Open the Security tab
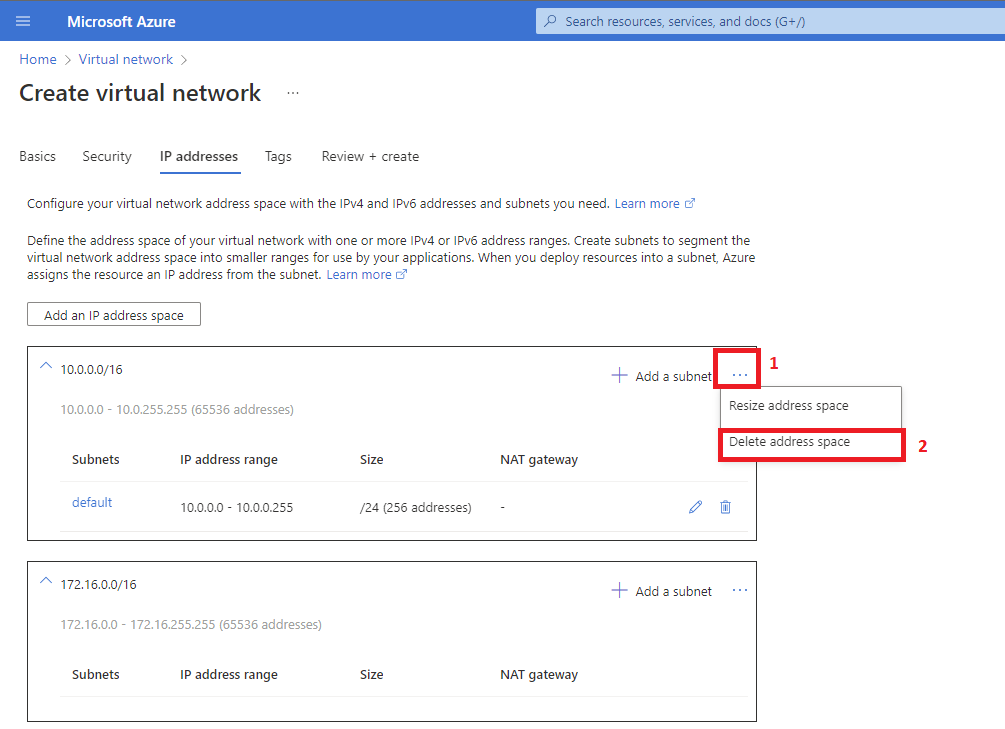This screenshot has width=1005, height=729. point(107,156)
